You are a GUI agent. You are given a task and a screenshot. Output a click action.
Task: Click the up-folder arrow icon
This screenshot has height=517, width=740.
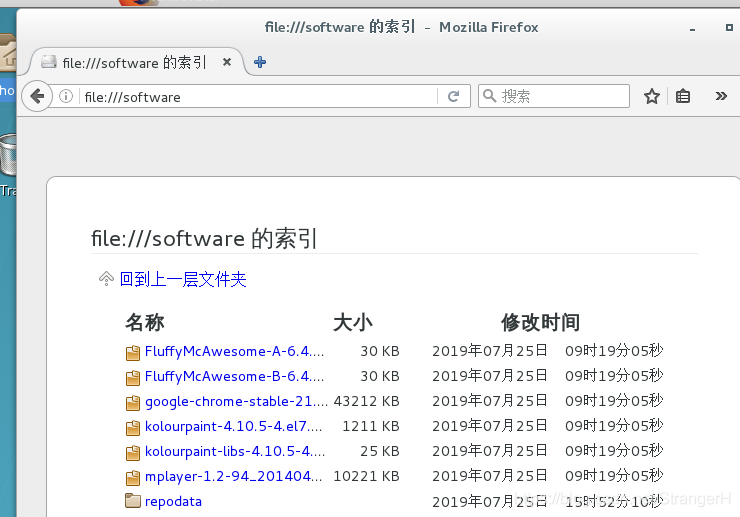pyautogui.click(x=106, y=279)
